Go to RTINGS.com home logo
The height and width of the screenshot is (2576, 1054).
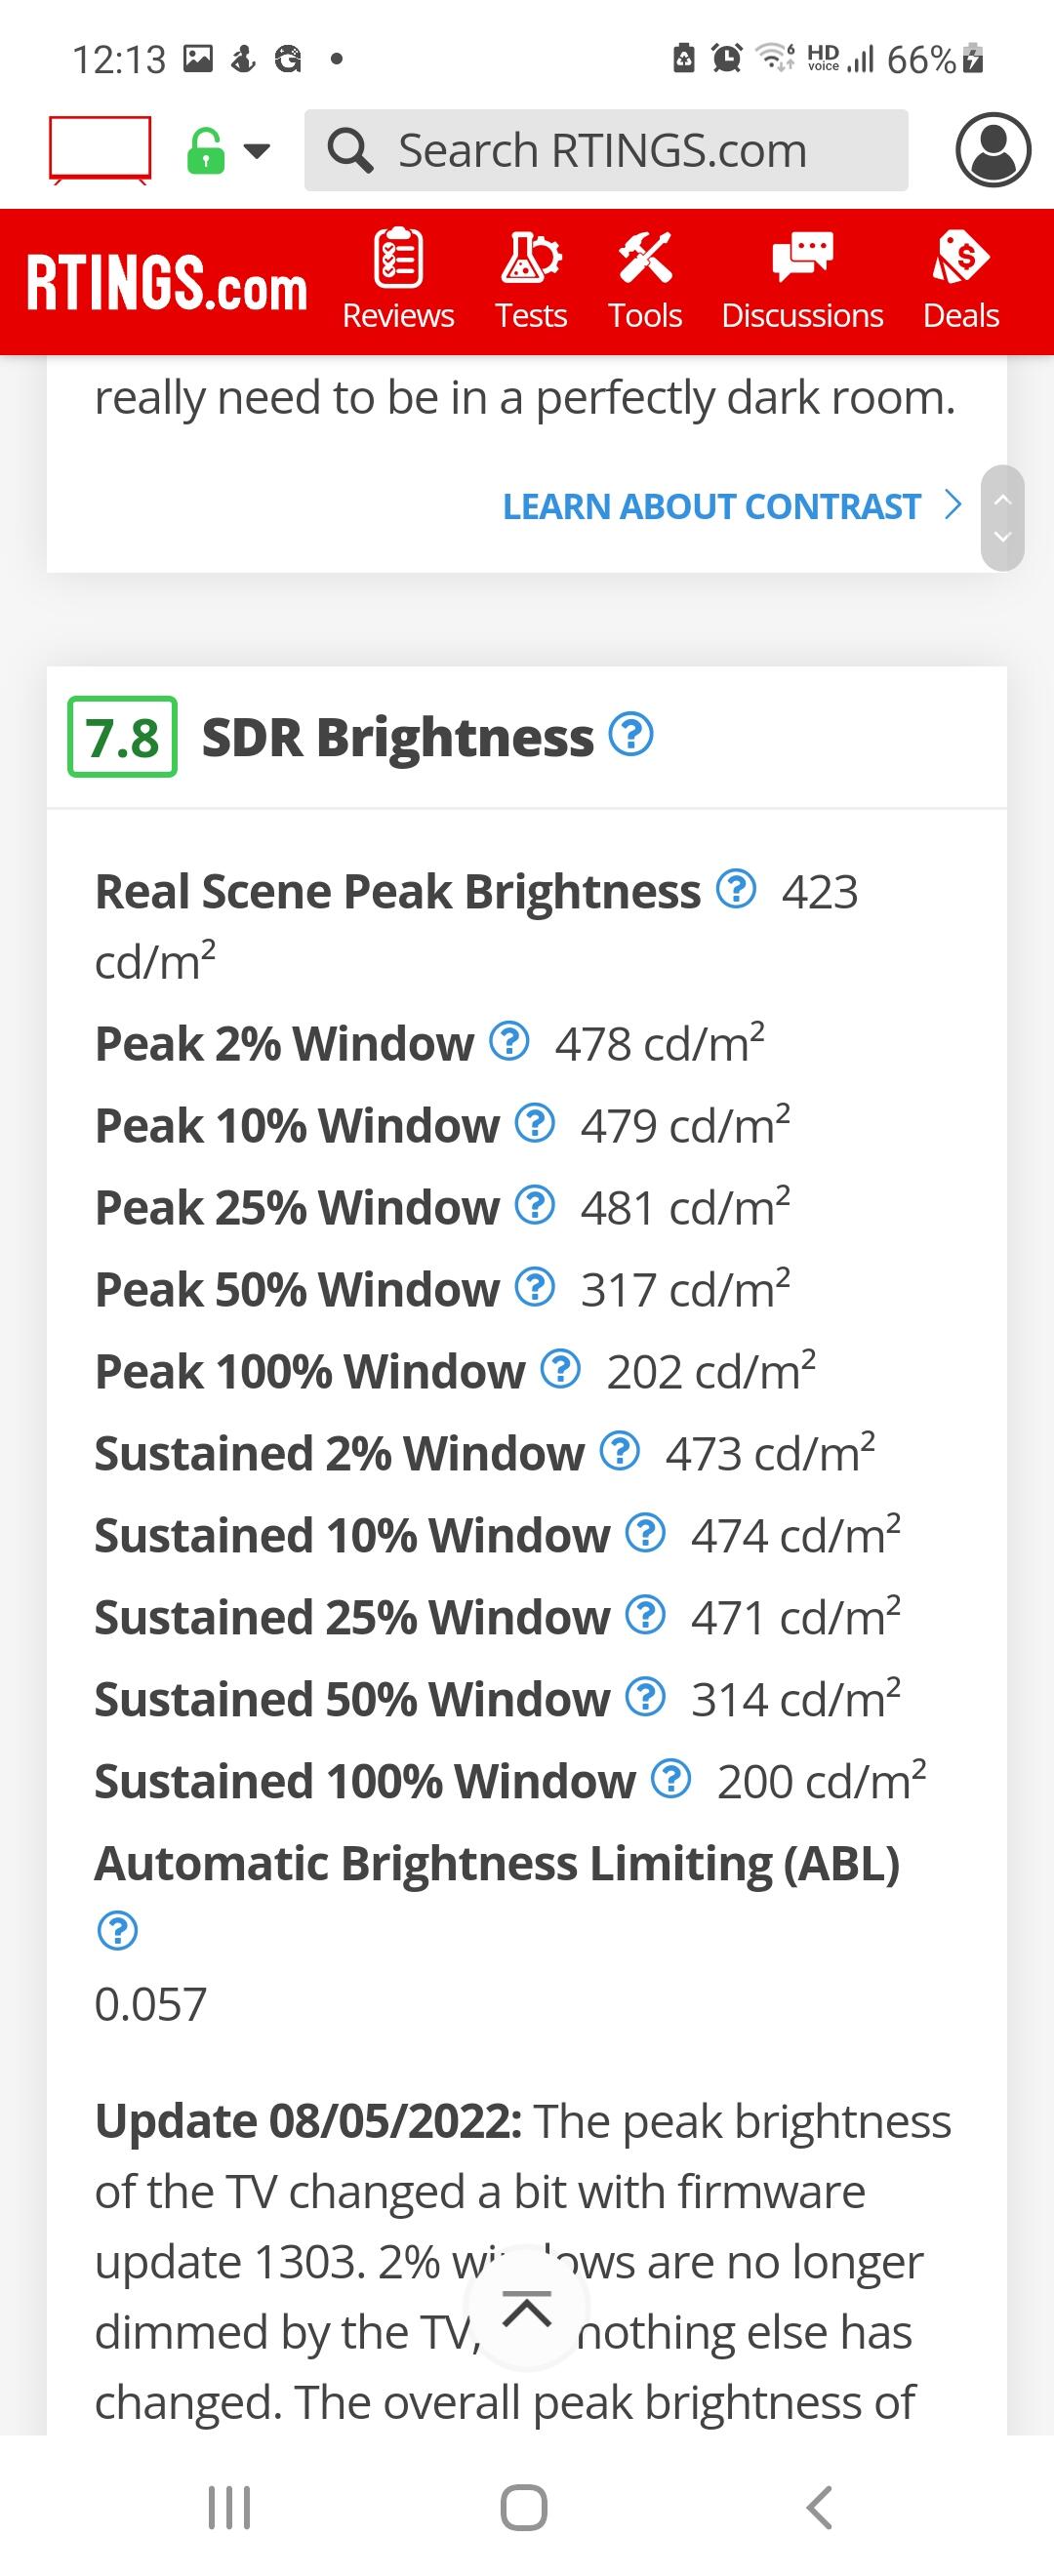click(166, 284)
